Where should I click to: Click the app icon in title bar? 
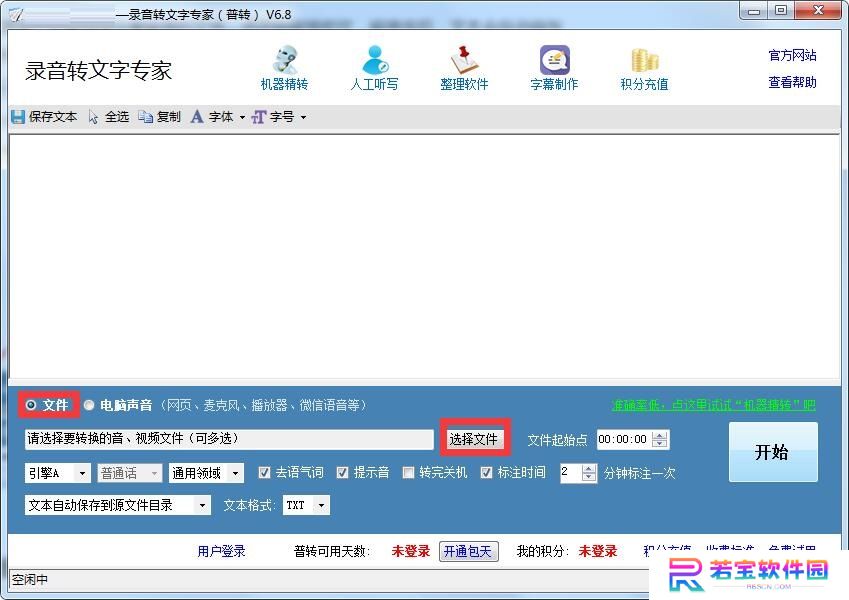15,14
